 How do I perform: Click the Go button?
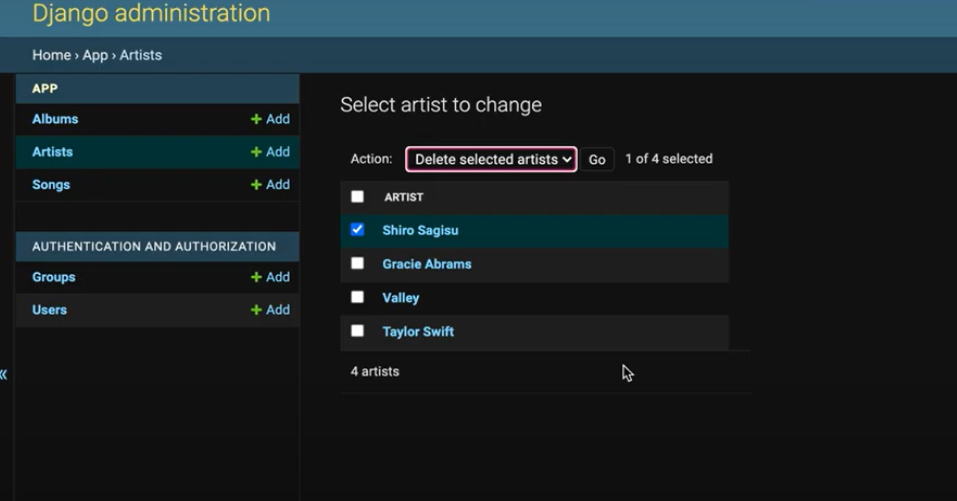pos(597,159)
